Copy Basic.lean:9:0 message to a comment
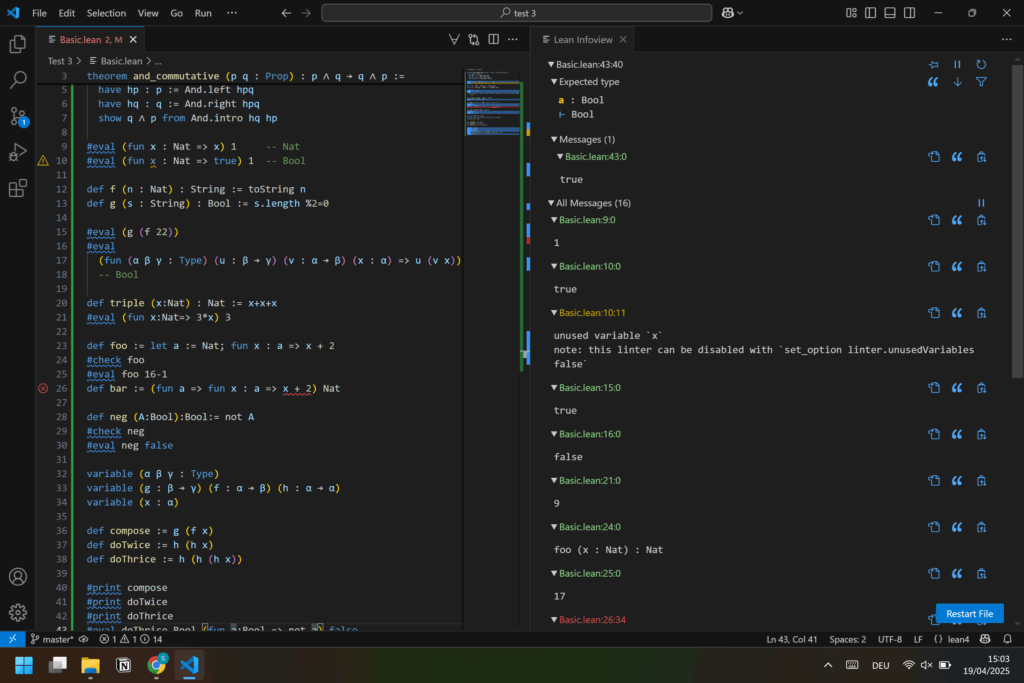Screen dimensions: 1024x683 click(957, 220)
